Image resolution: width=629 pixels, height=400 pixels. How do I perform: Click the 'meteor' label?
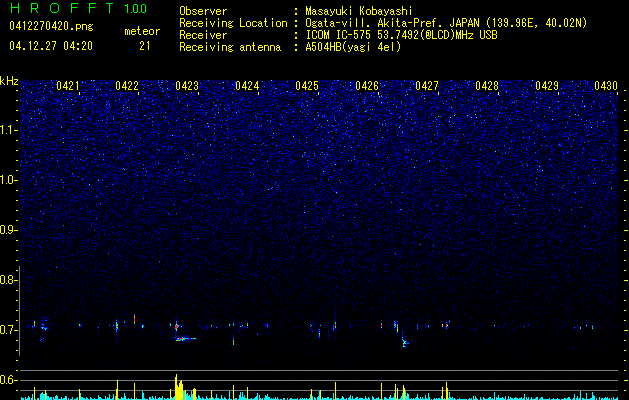(142, 31)
